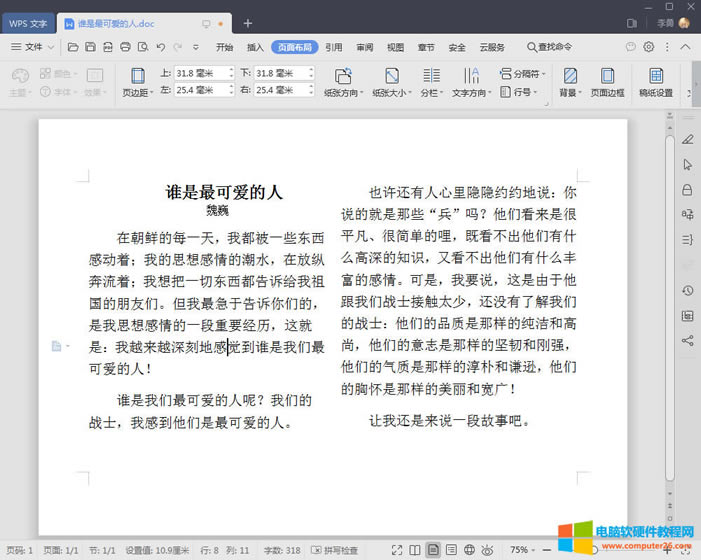701x560 pixels.
Task: Open the 页边距 (margins) tool
Action: [x=136, y=81]
